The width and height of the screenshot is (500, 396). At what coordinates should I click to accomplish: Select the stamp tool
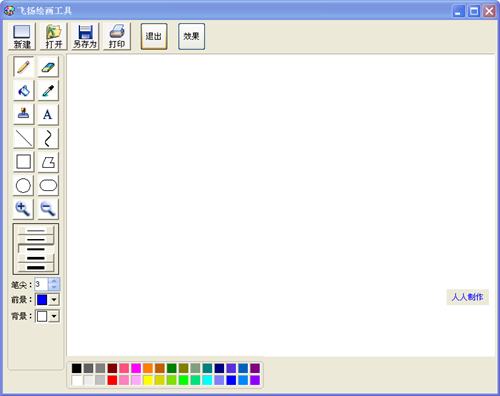coord(23,114)
